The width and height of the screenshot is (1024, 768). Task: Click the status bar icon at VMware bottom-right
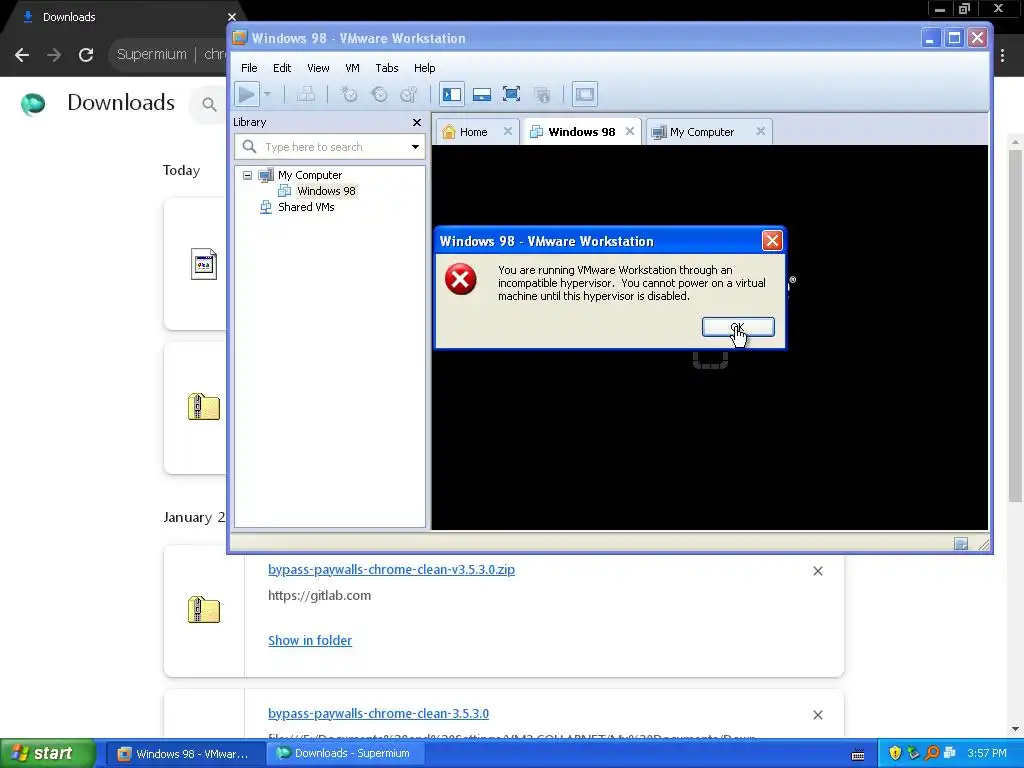(x=961, y=543)
